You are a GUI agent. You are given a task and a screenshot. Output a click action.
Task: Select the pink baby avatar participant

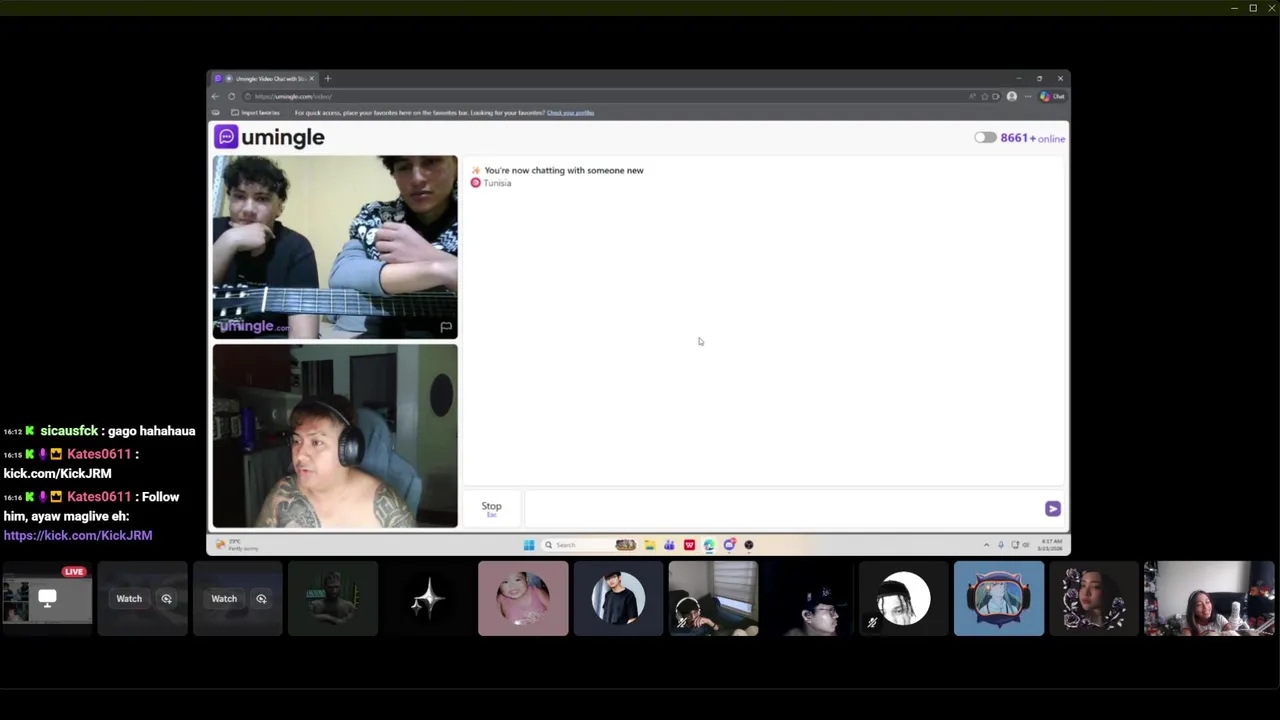tap(523, 598)
